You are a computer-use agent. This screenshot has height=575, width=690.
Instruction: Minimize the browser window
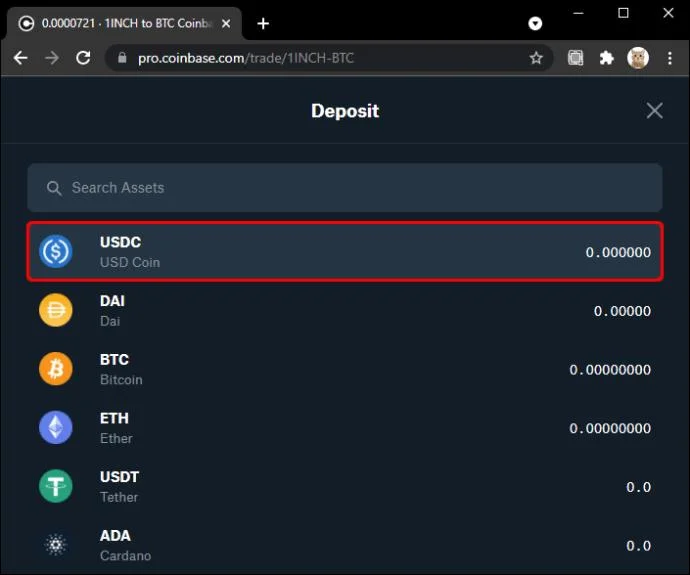point(578,13)
